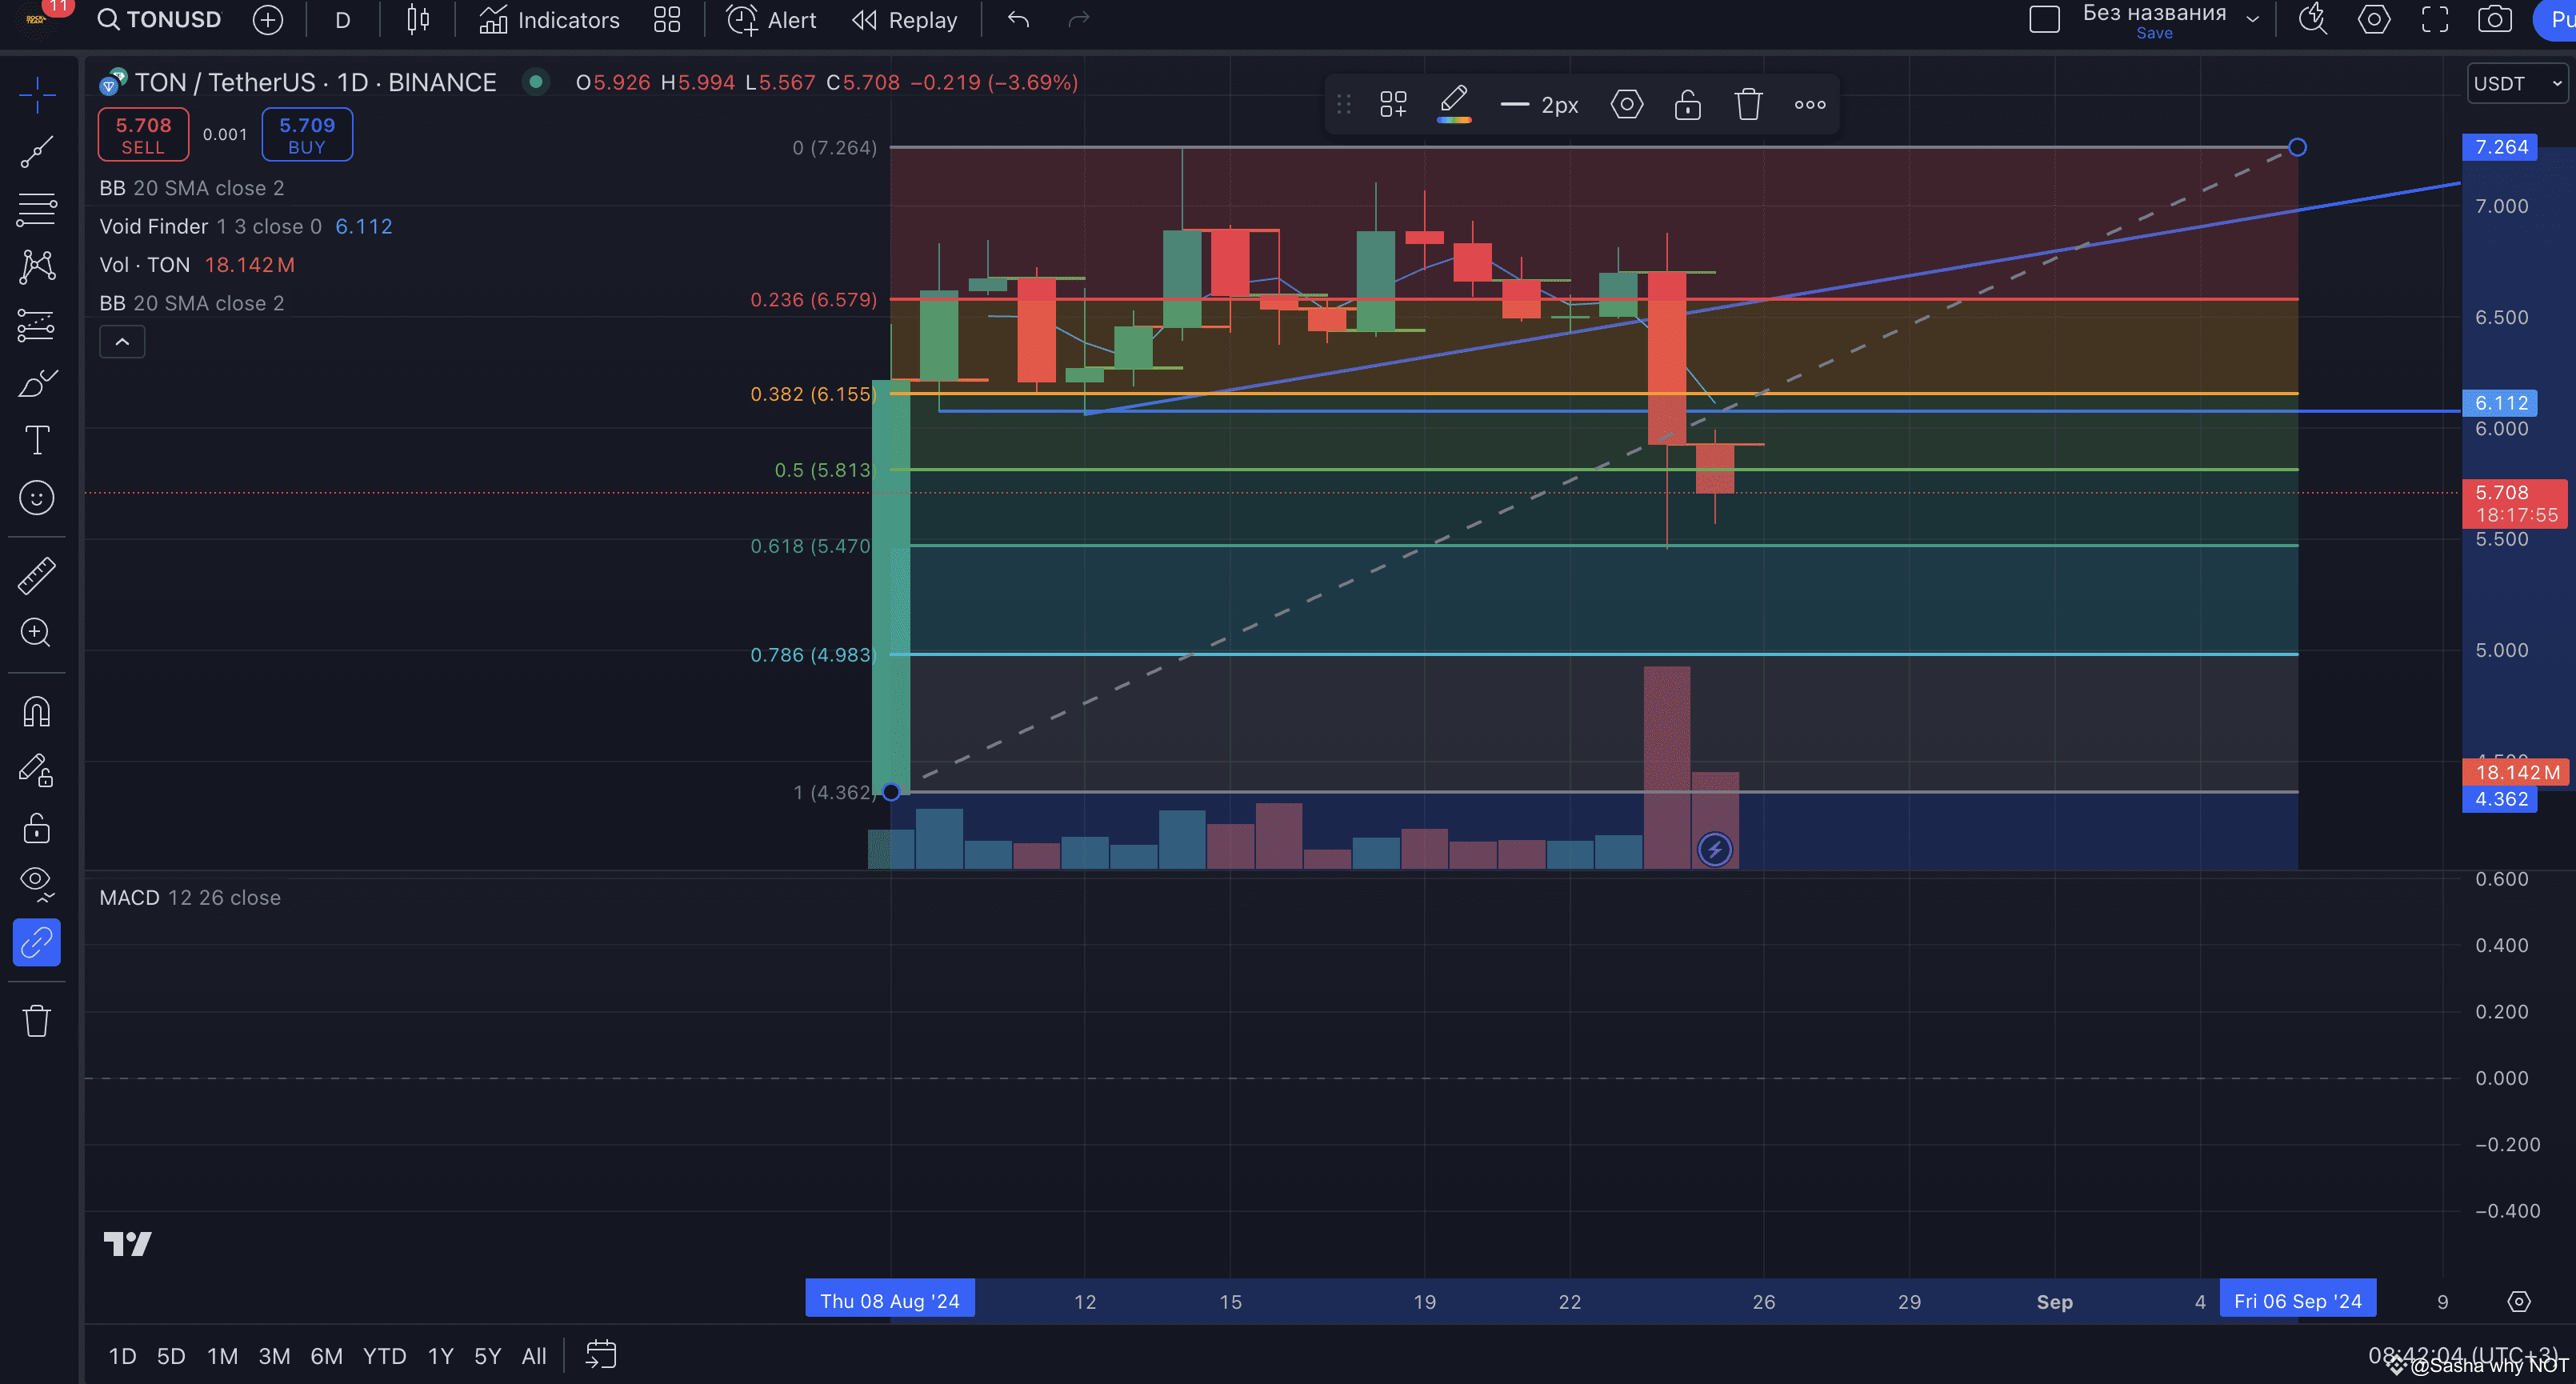Click the Zoom In tool
2576x1384 pixels.
tap(37, 632)
